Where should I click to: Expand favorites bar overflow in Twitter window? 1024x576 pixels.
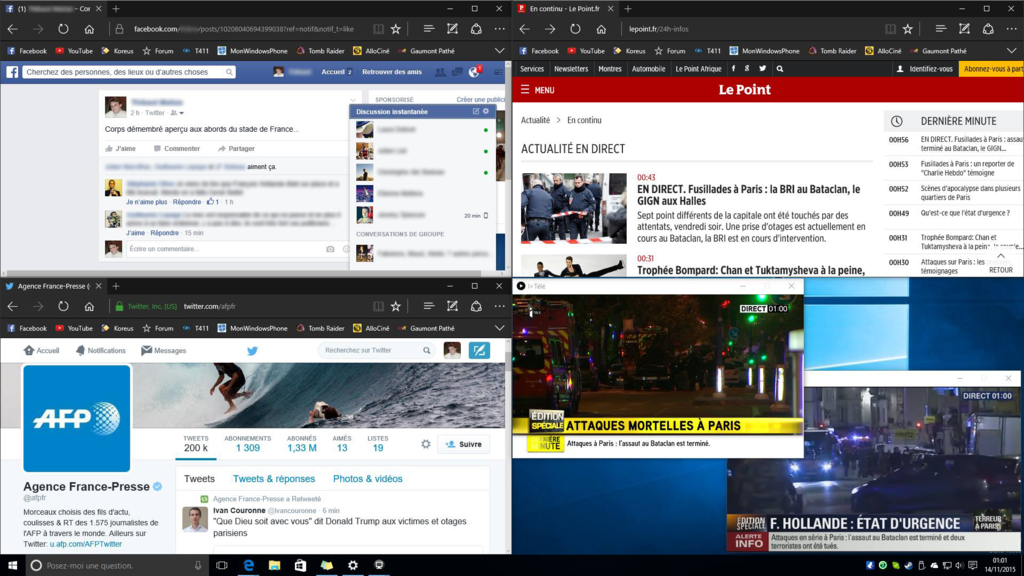(500, 328)
